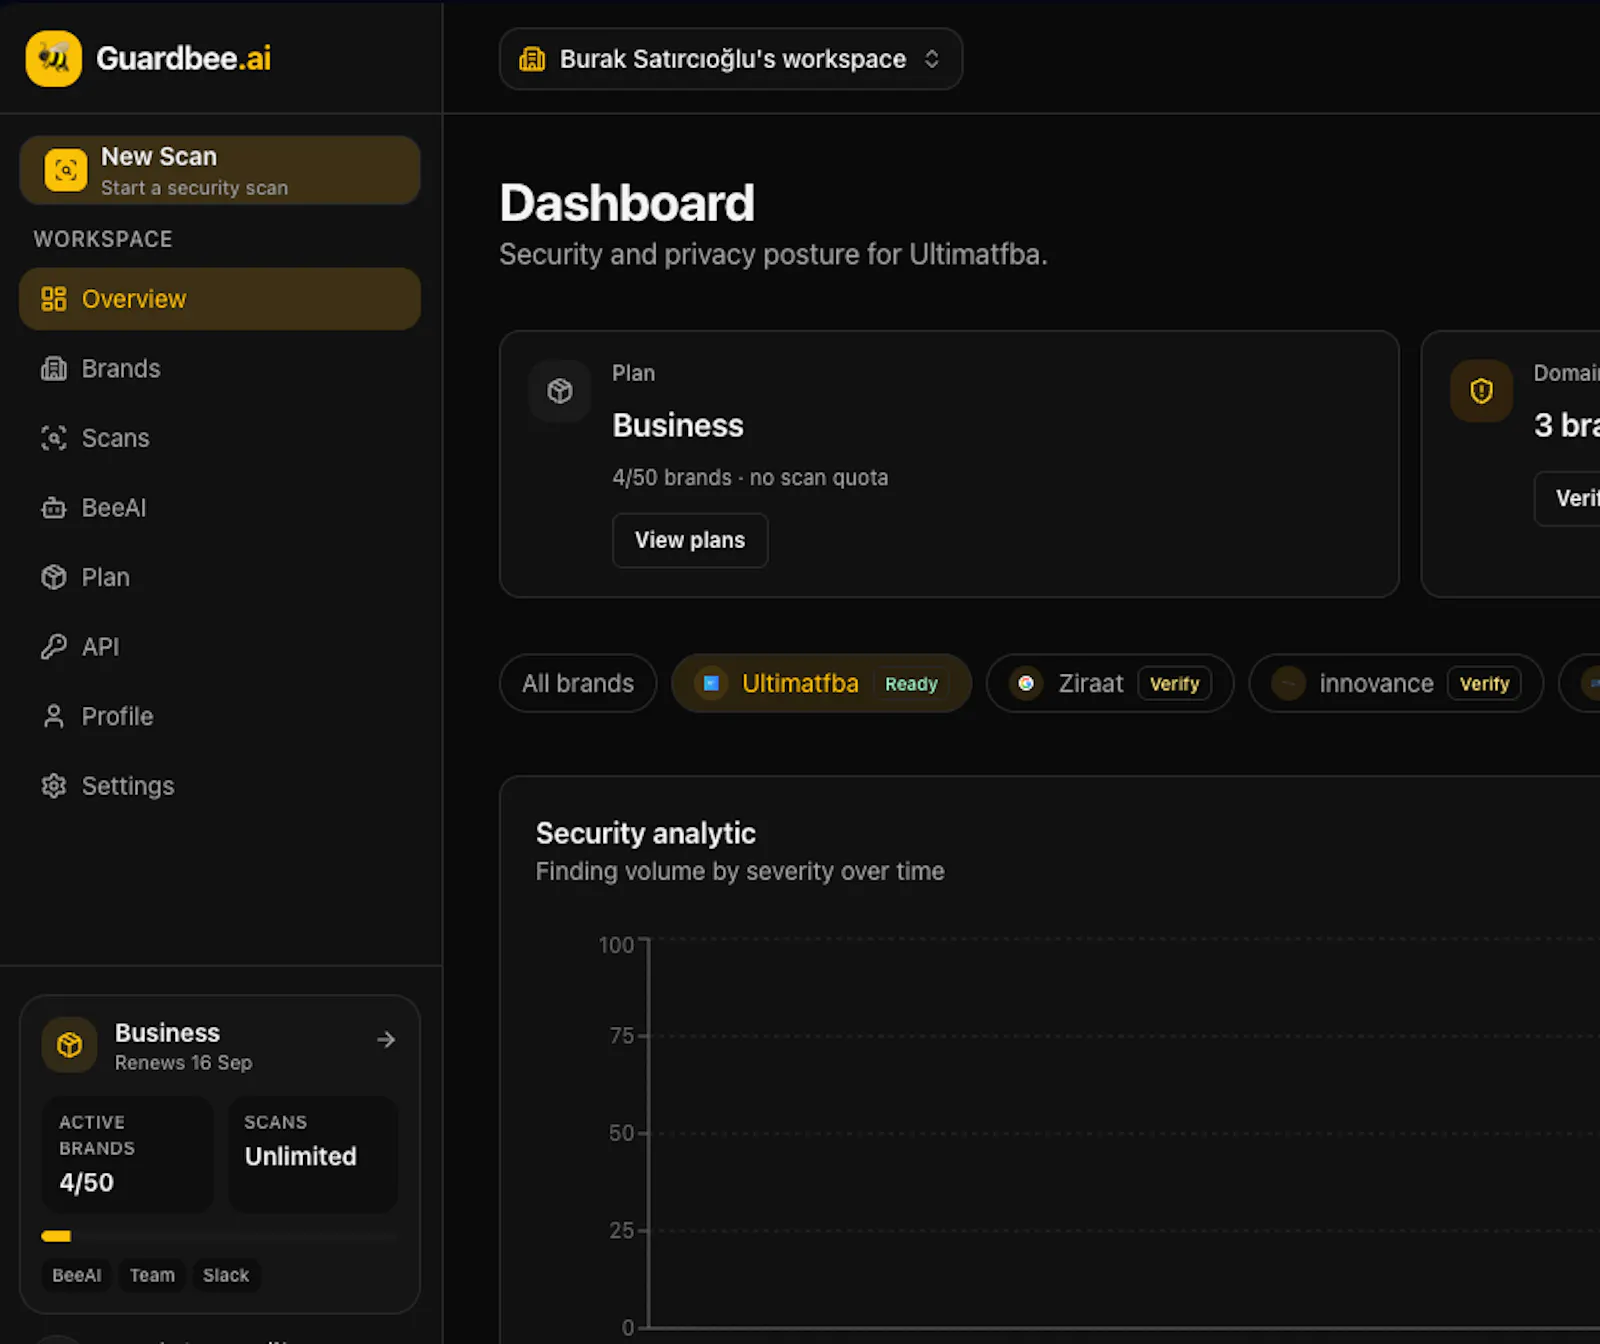This screenshot has width=1600, height=1344.
Task: Click the Domain shield alert icon
Action: pos(1481,391)
